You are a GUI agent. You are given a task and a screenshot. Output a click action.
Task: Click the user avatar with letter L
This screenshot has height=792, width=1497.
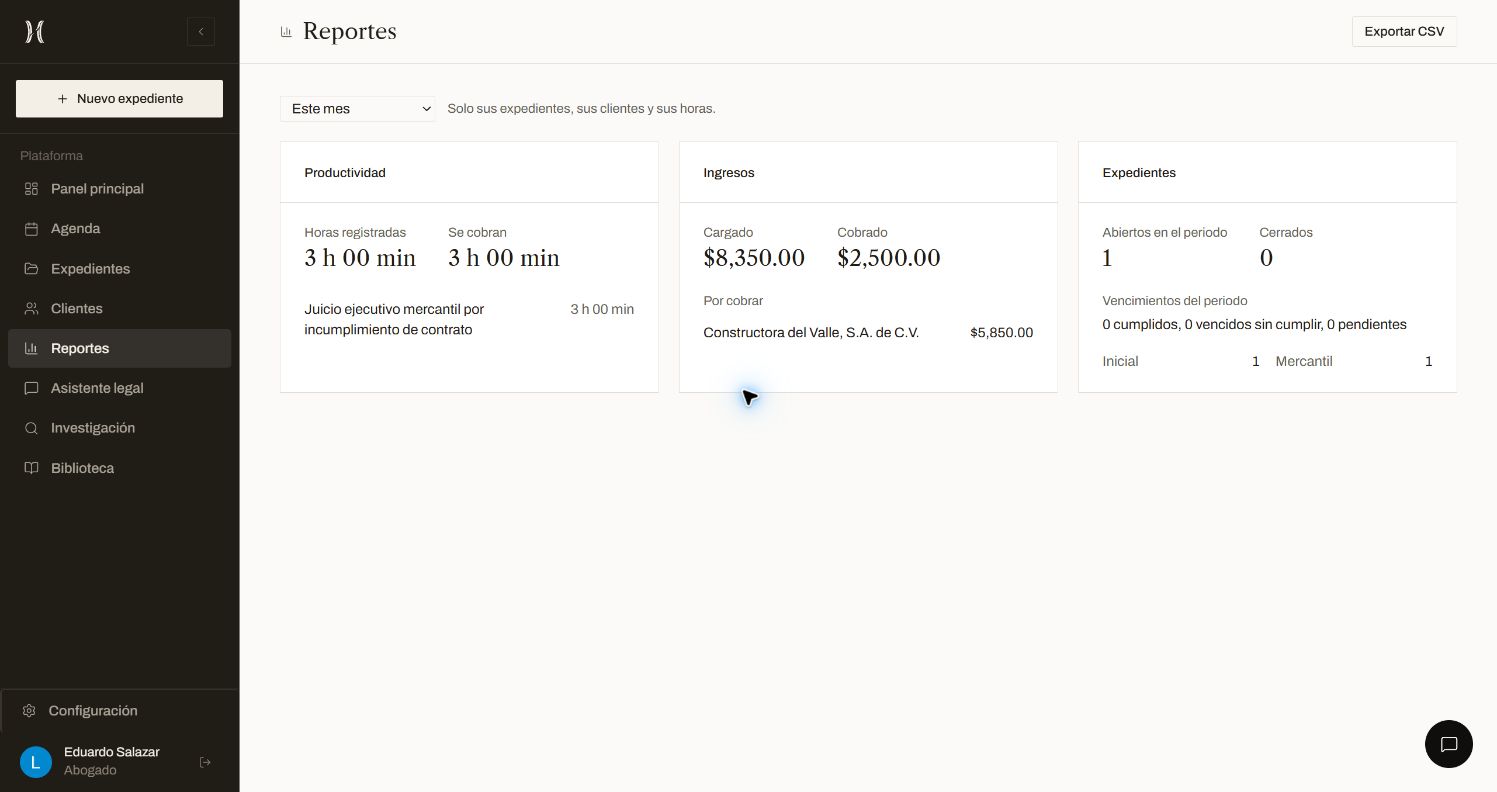click(36, 762)
